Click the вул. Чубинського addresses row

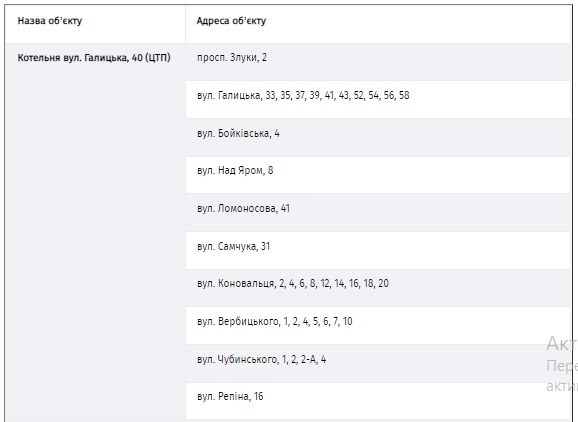tap(378, 364)
